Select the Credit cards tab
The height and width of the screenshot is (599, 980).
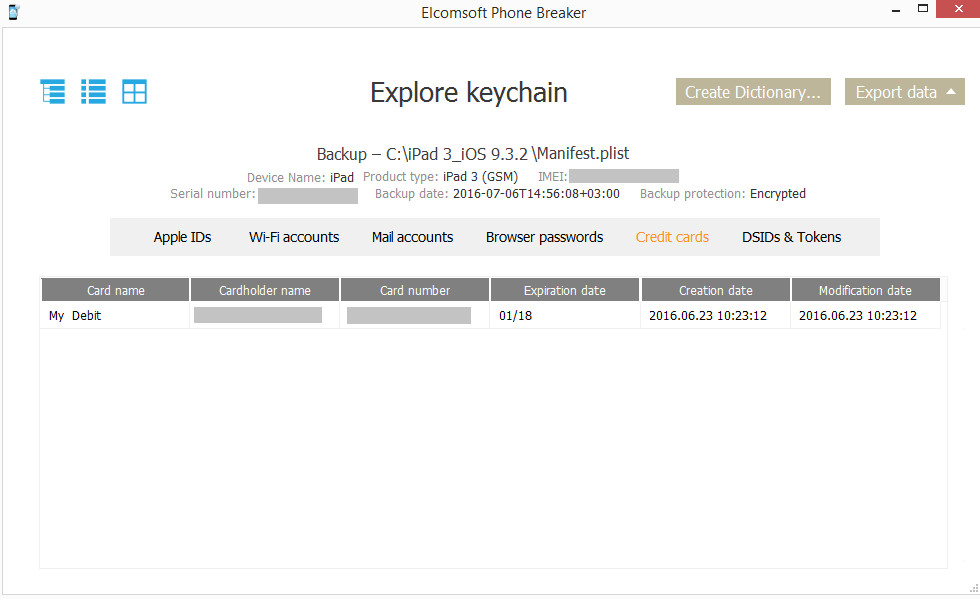(x=672, y=238)
